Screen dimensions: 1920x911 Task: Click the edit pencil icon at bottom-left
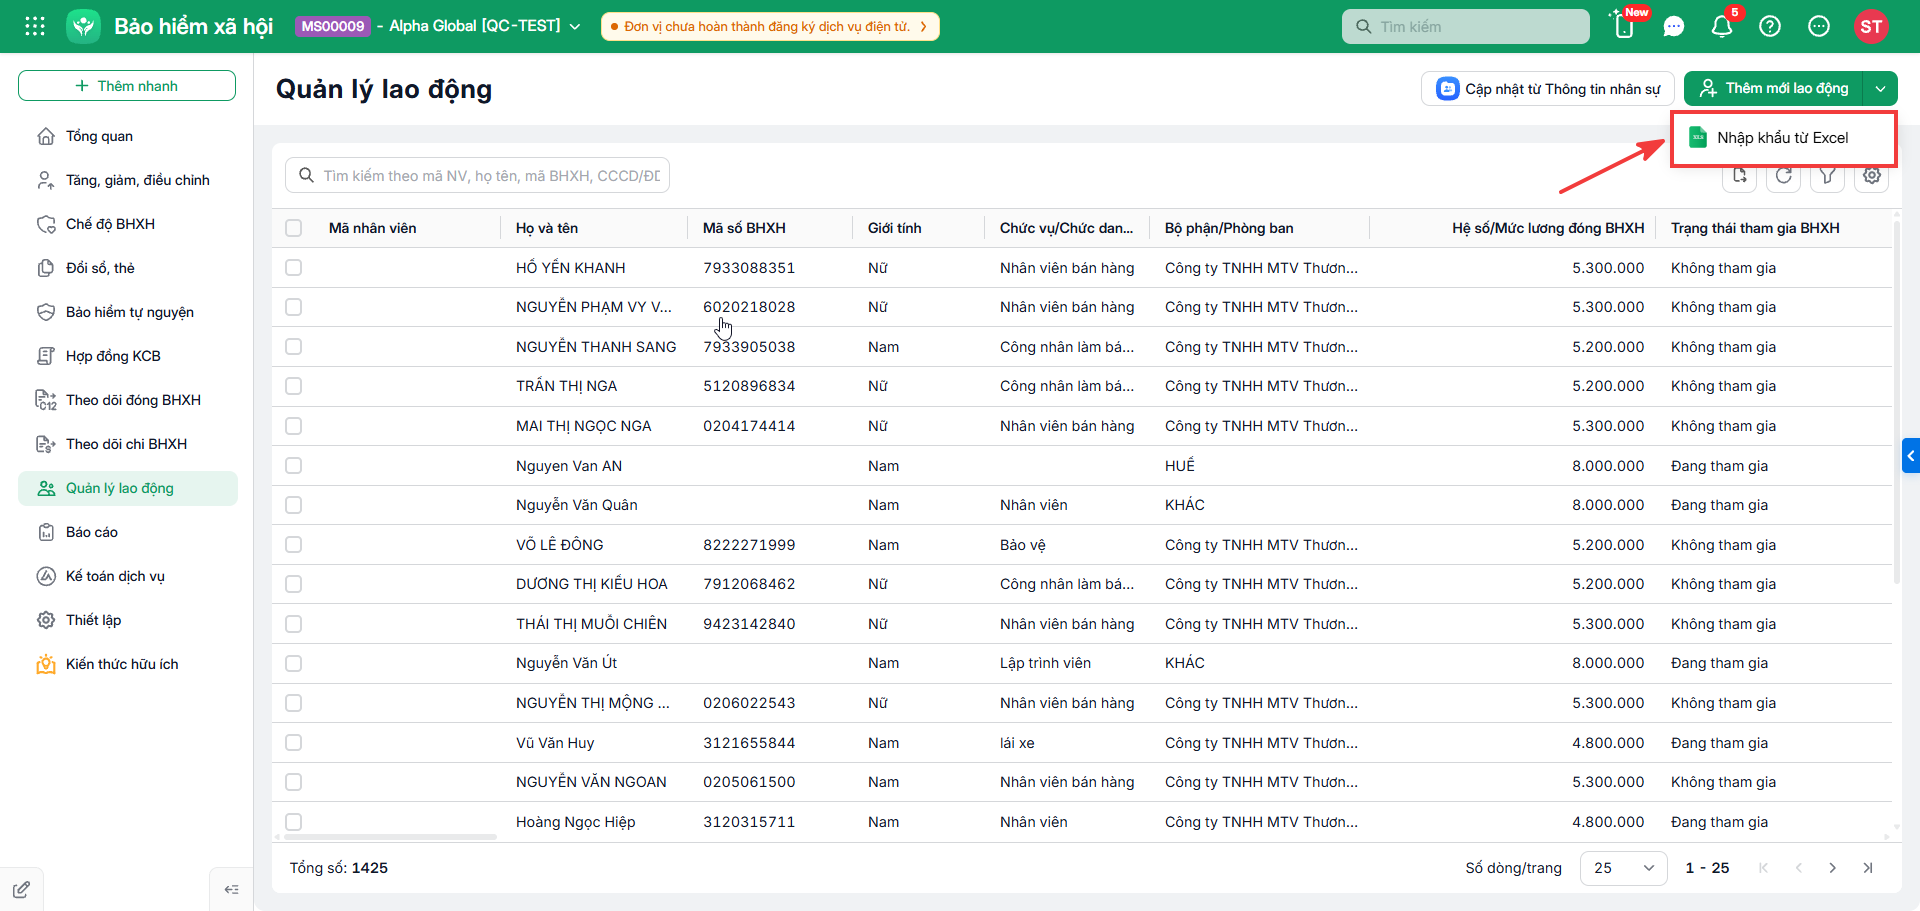pyautogui.click(x=21, y=889)
